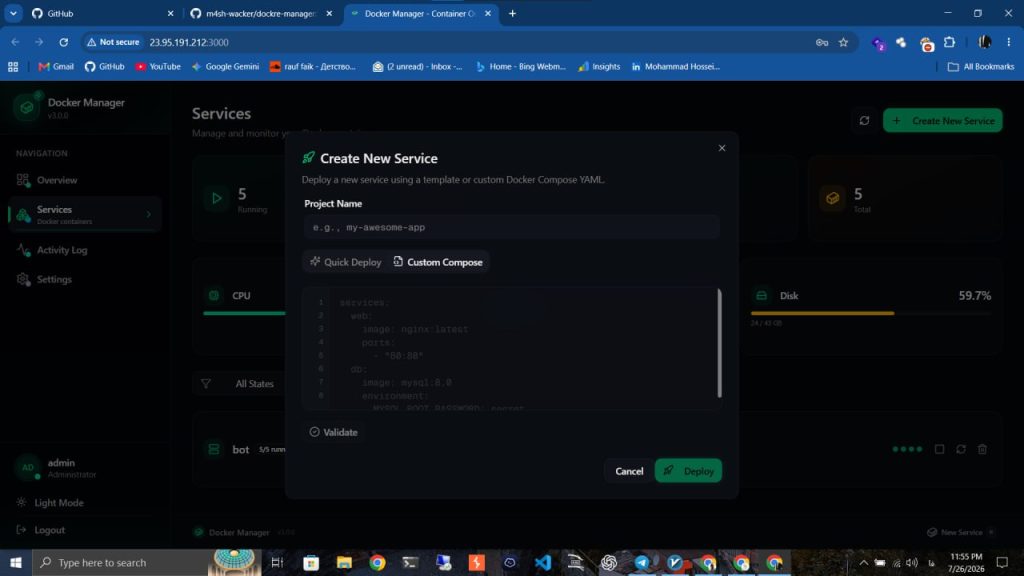Bookmark this page with star icon

[843, 42]
